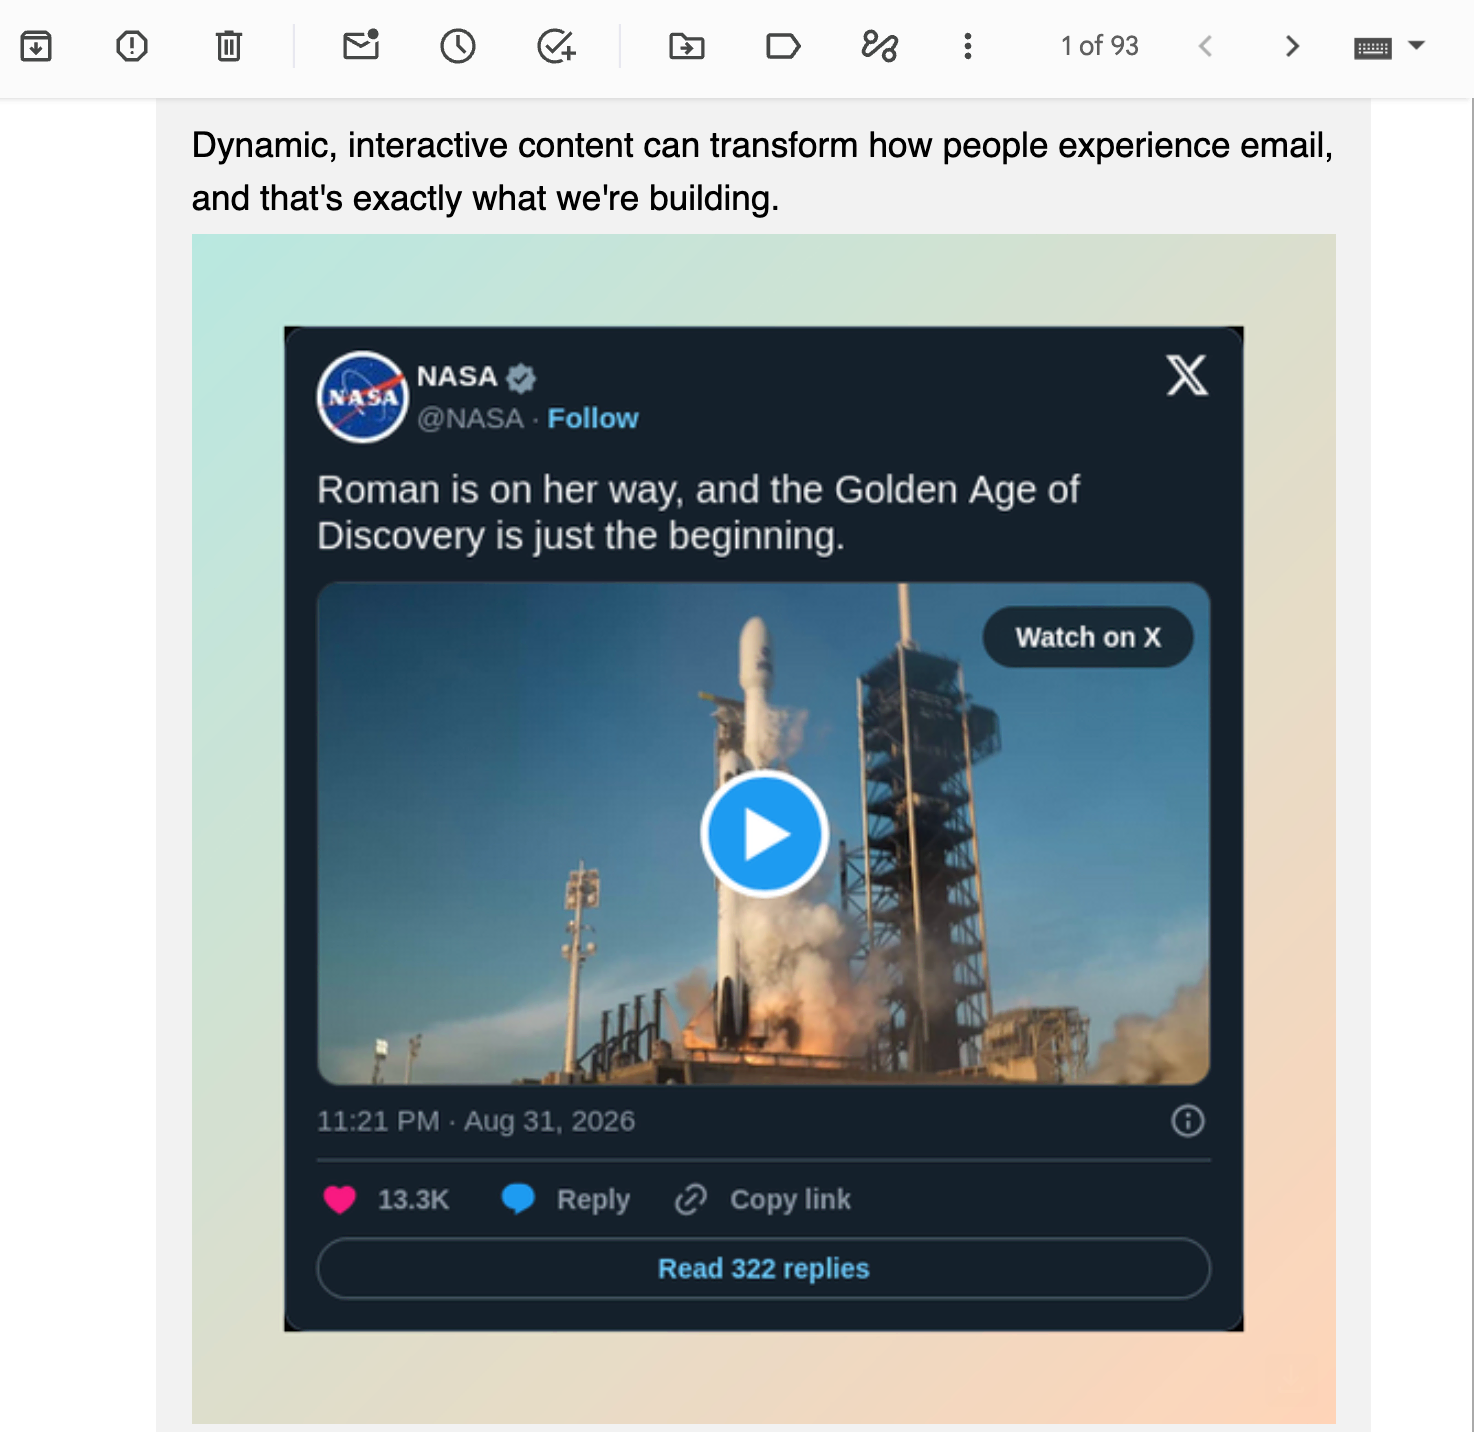1474x1432 pixels.
Task: Open 'Read 322 replies'
Action: coord(764,1269)
